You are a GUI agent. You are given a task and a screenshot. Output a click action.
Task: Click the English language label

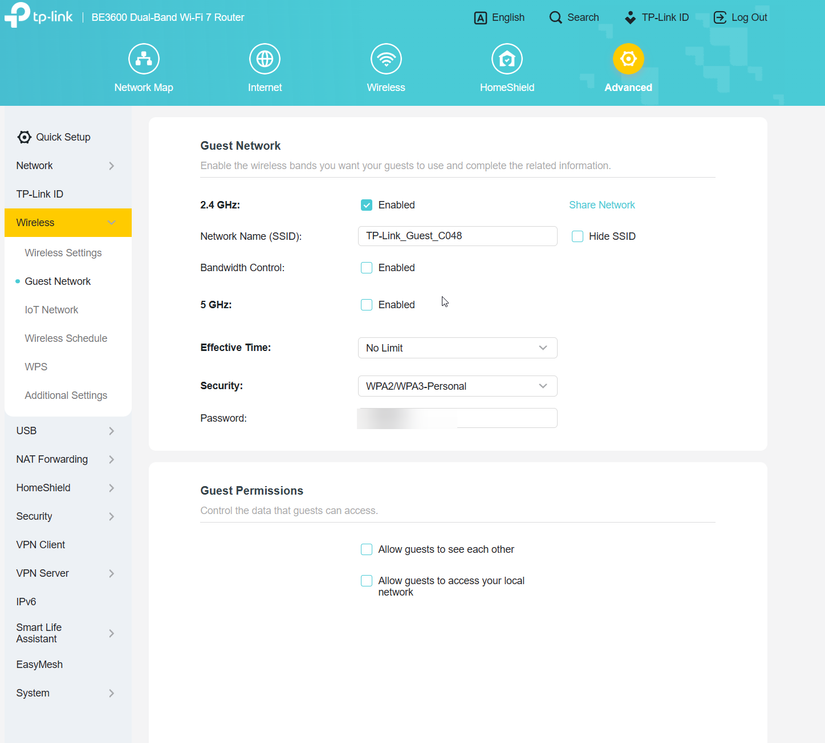click(508, 17)
